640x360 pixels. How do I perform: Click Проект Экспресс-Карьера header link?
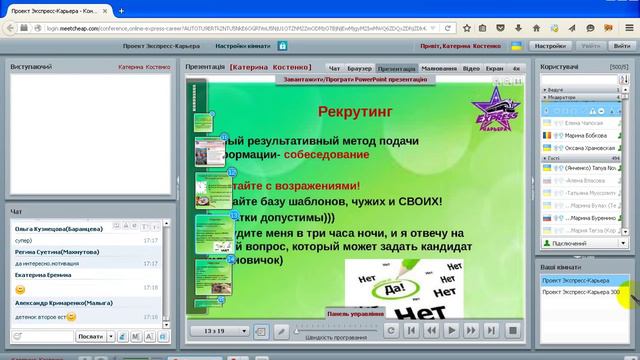[x=161, y=46]
